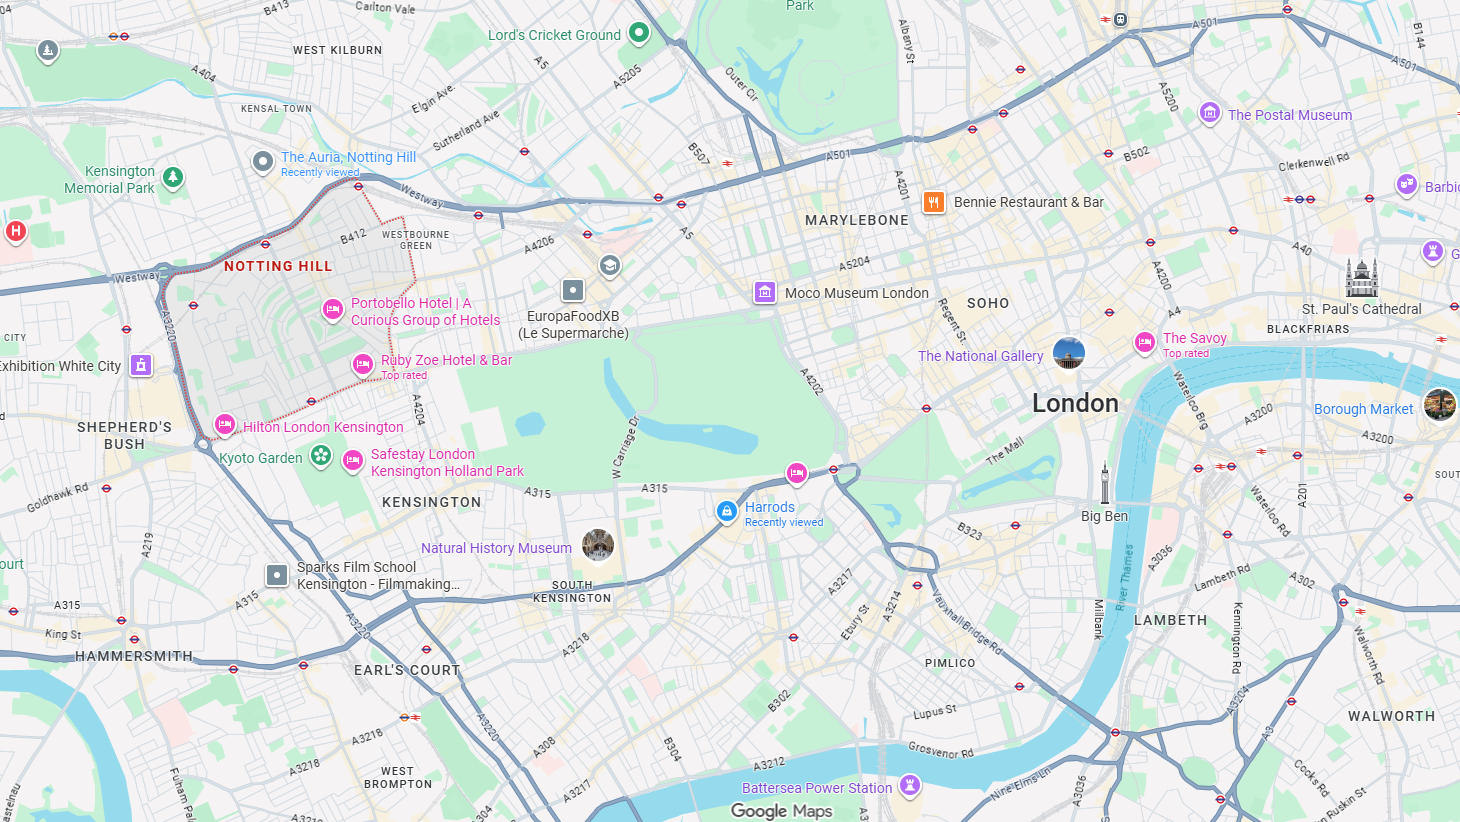Click the Ruby Zoe Hotel pink pin

[363, 365]
